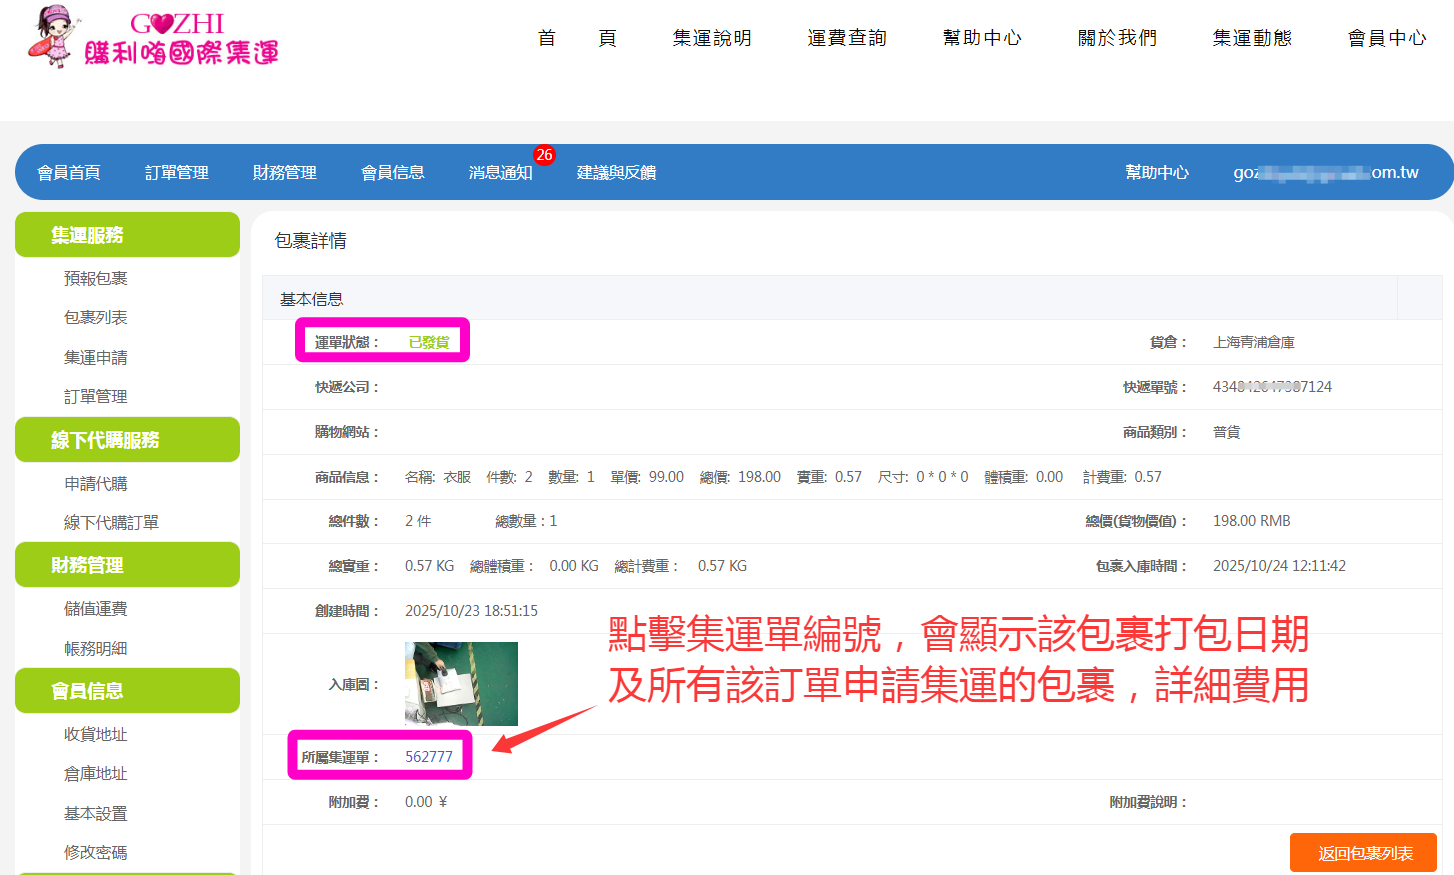Image resolution: width=1454 pixels, height=875 pixels.
Task: Open 預報包裹 in the sidebar
Action: pos(96,279)
